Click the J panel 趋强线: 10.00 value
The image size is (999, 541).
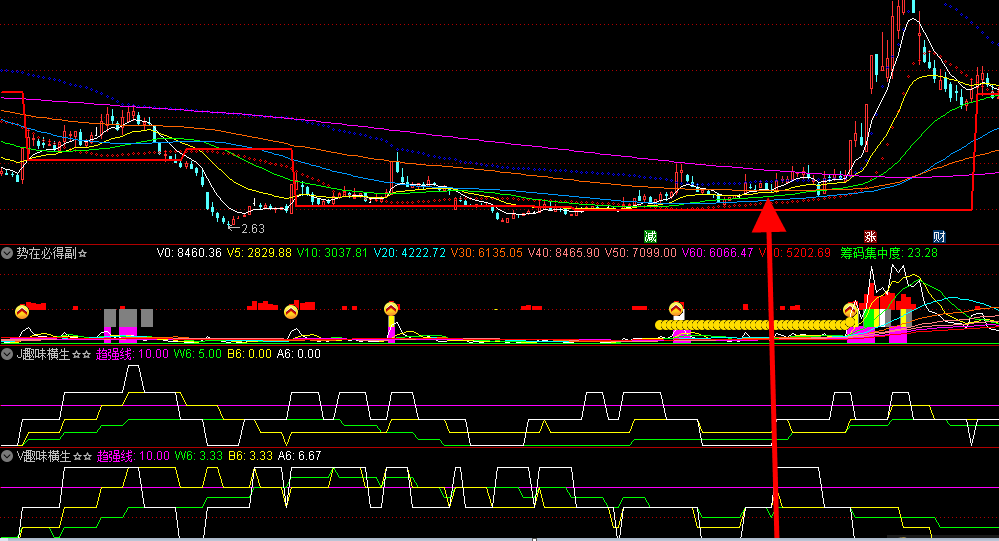point(132,354)
